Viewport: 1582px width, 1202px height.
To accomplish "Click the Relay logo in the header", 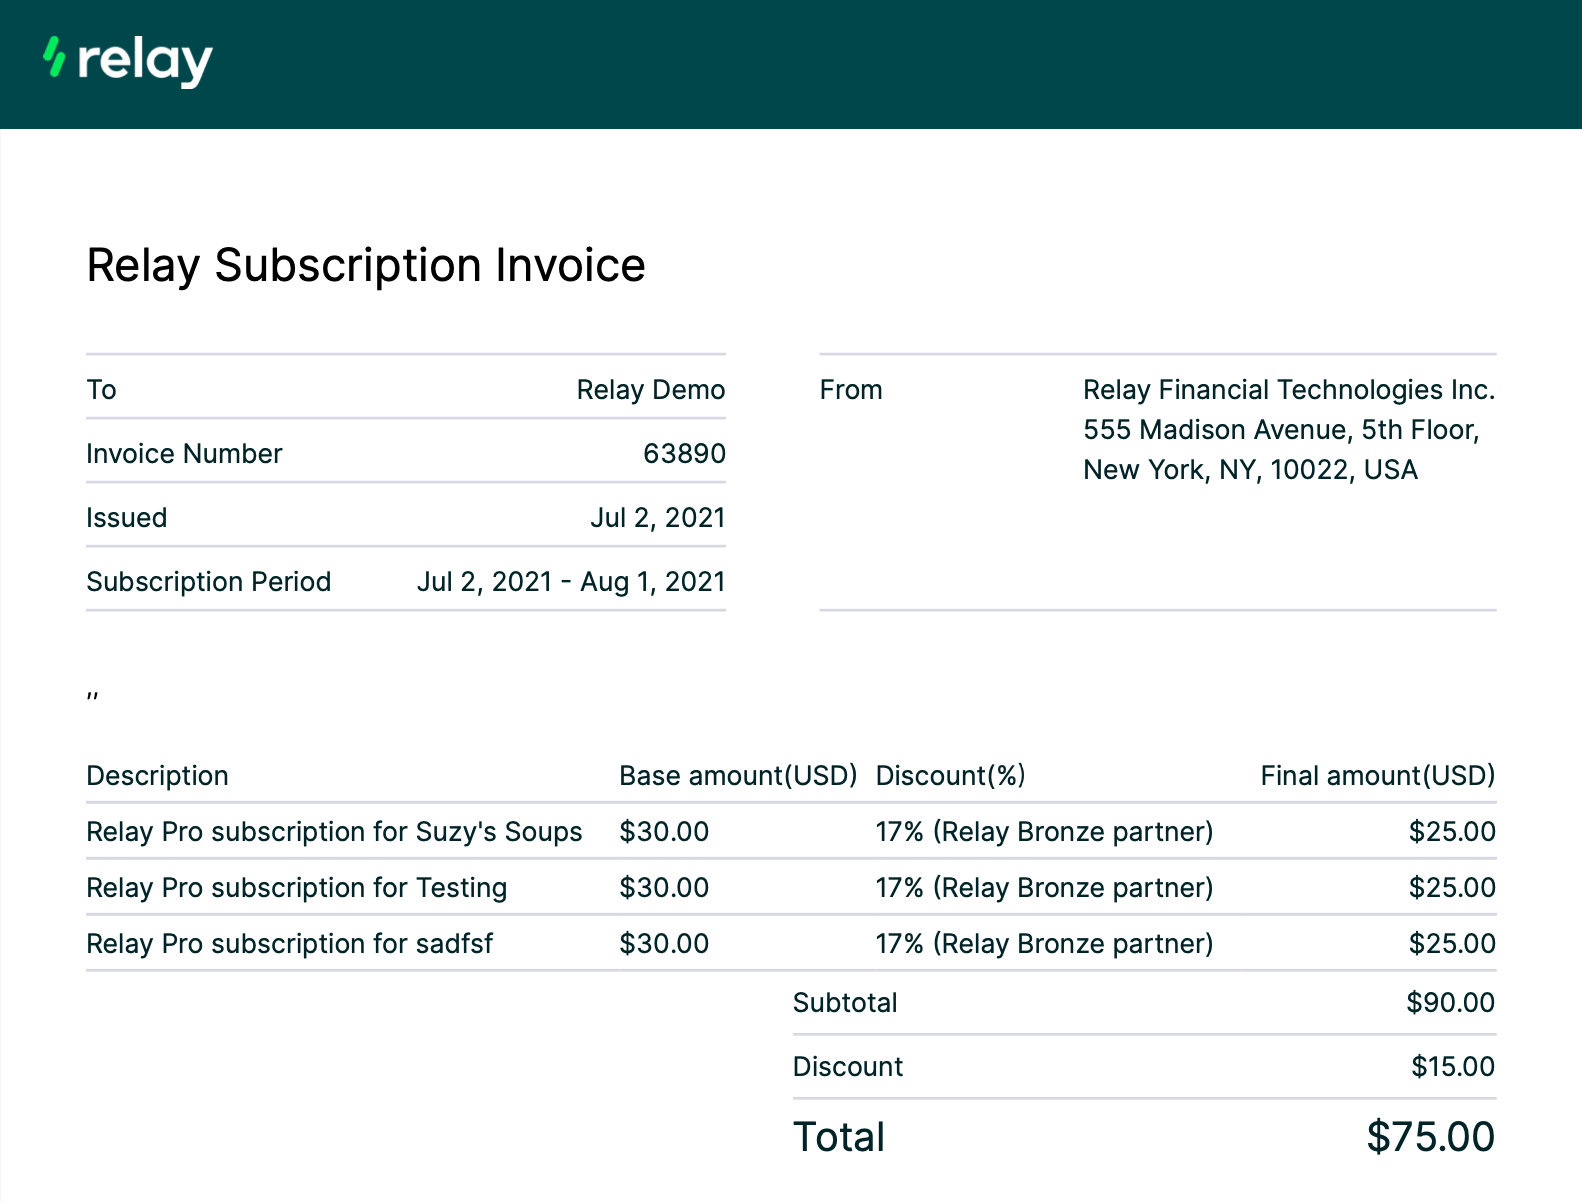I will coord(128,62).
